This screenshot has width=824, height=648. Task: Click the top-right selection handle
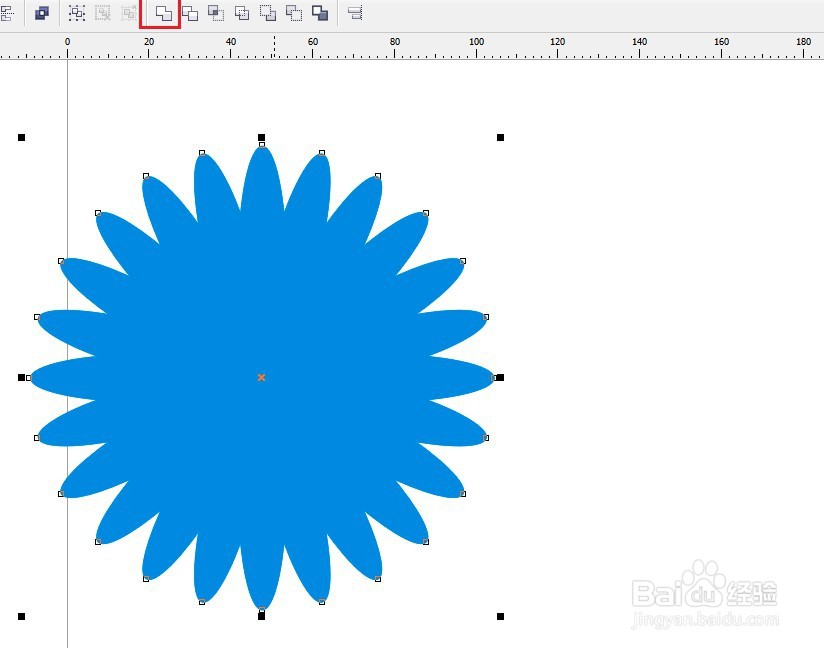(500, 137)
